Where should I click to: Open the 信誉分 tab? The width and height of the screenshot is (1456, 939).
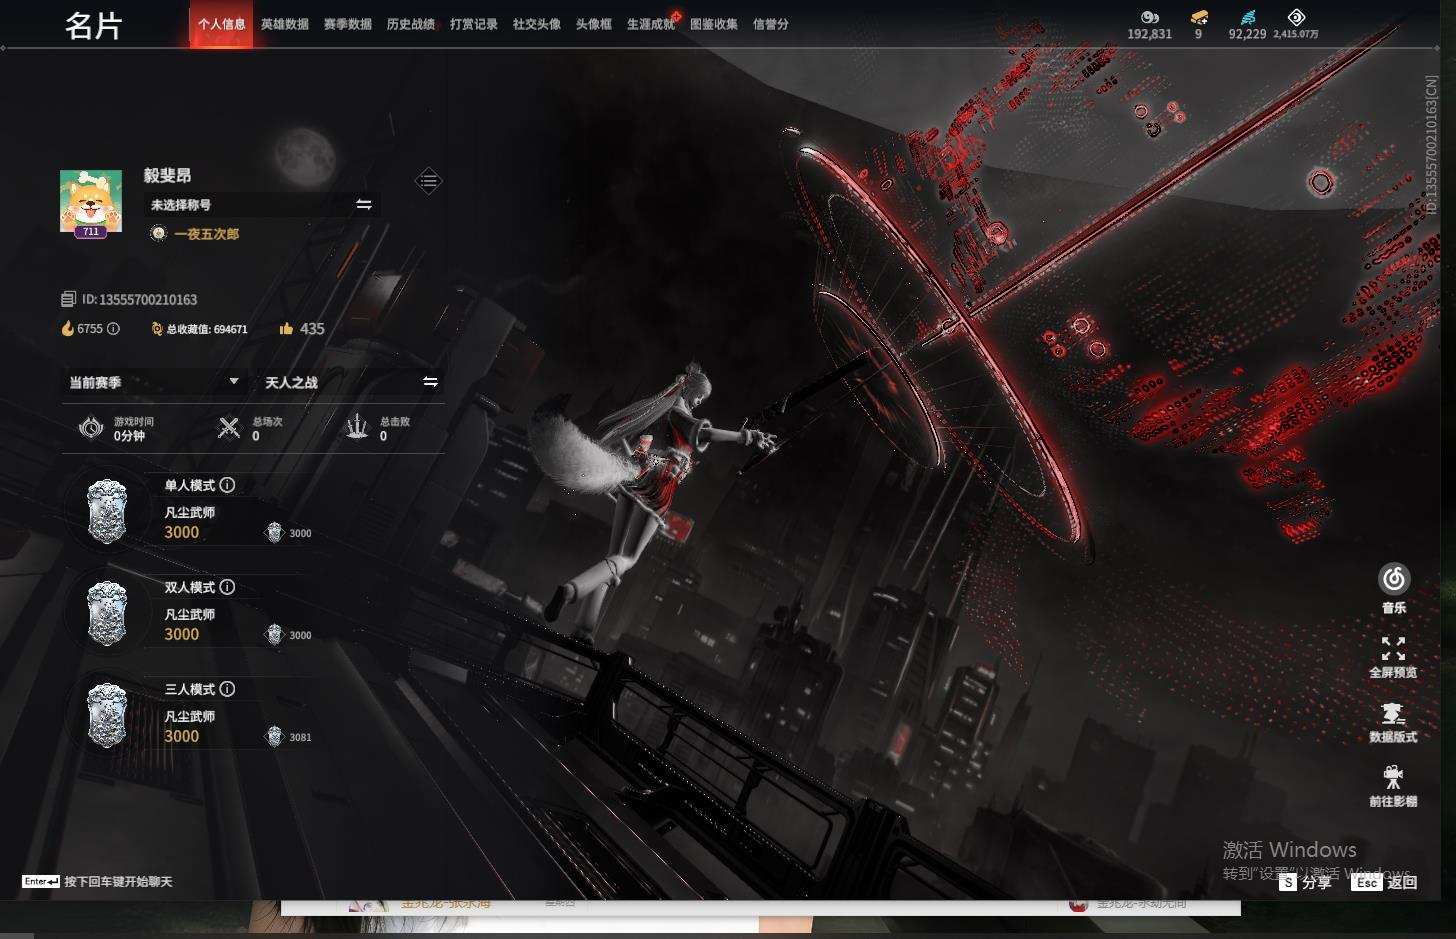[770, 24]
